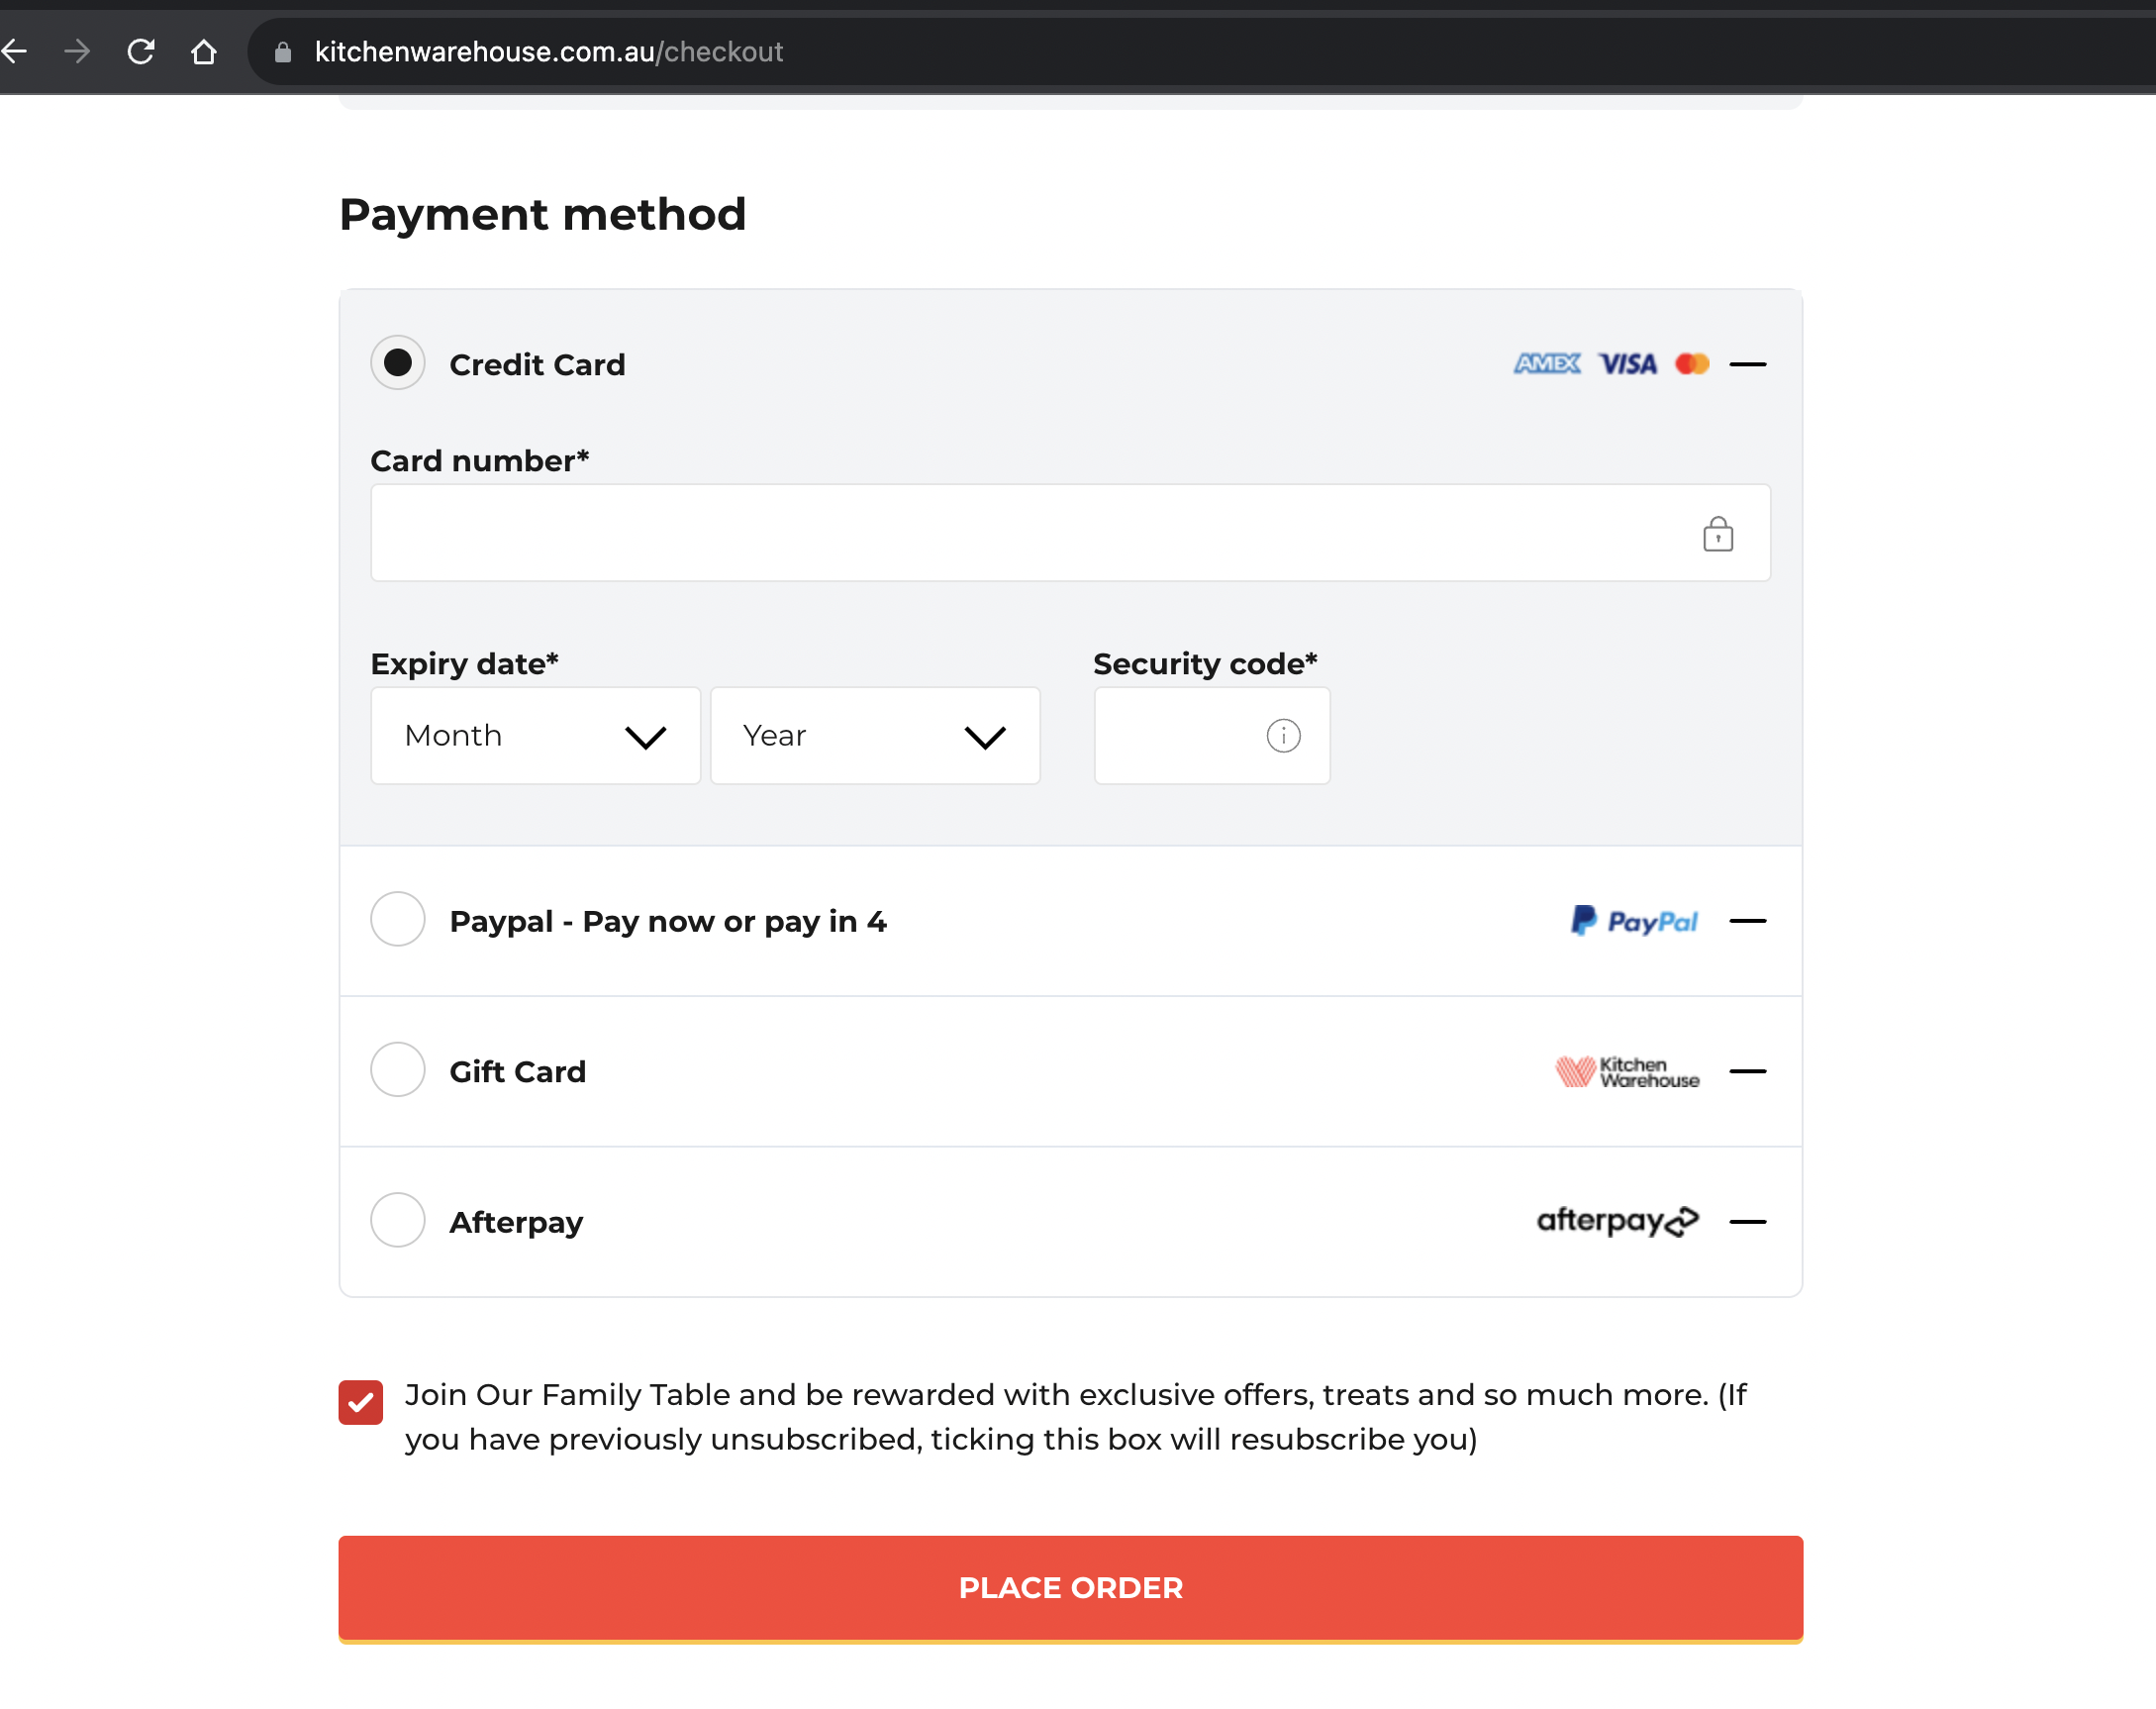Click the PLACE ORDER button

[x=1071, y=1588]
